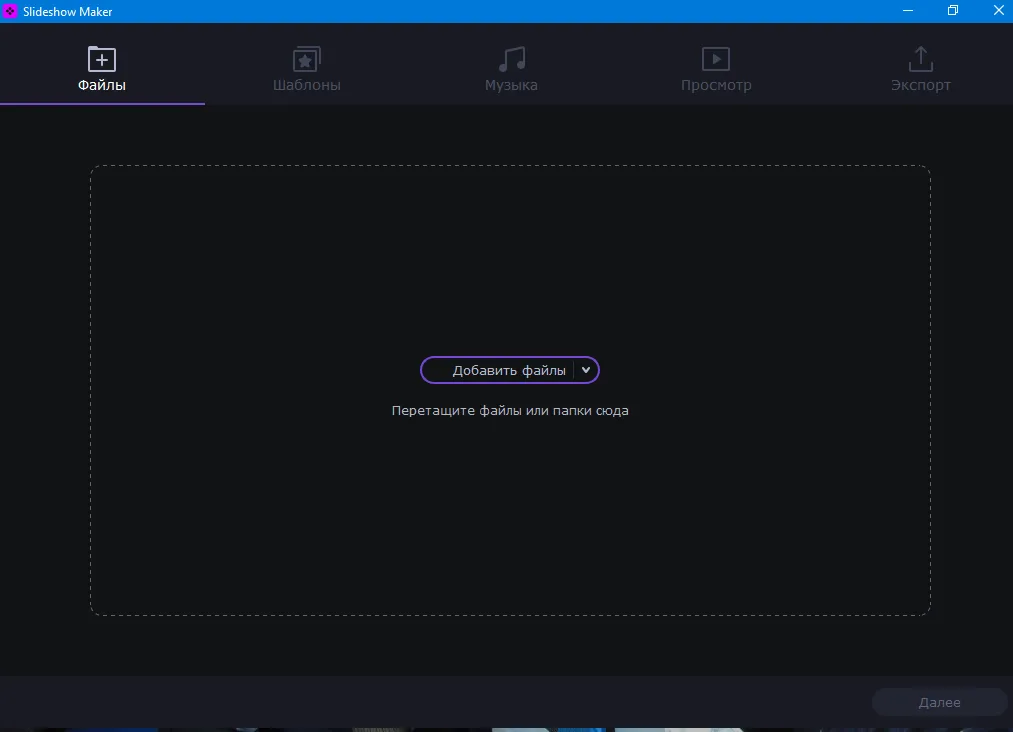
Task: Click inside the dashed drop zone area
Action: (x=511, y=250)
